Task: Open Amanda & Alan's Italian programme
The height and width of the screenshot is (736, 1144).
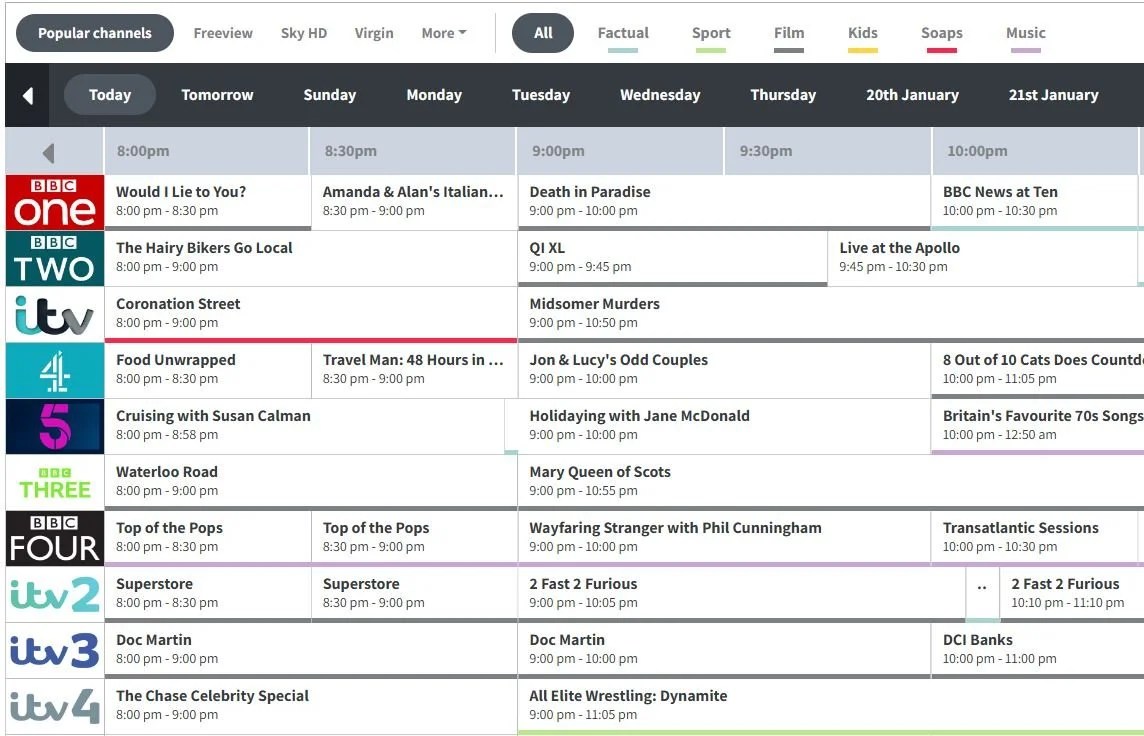Action: pos(414,201)
